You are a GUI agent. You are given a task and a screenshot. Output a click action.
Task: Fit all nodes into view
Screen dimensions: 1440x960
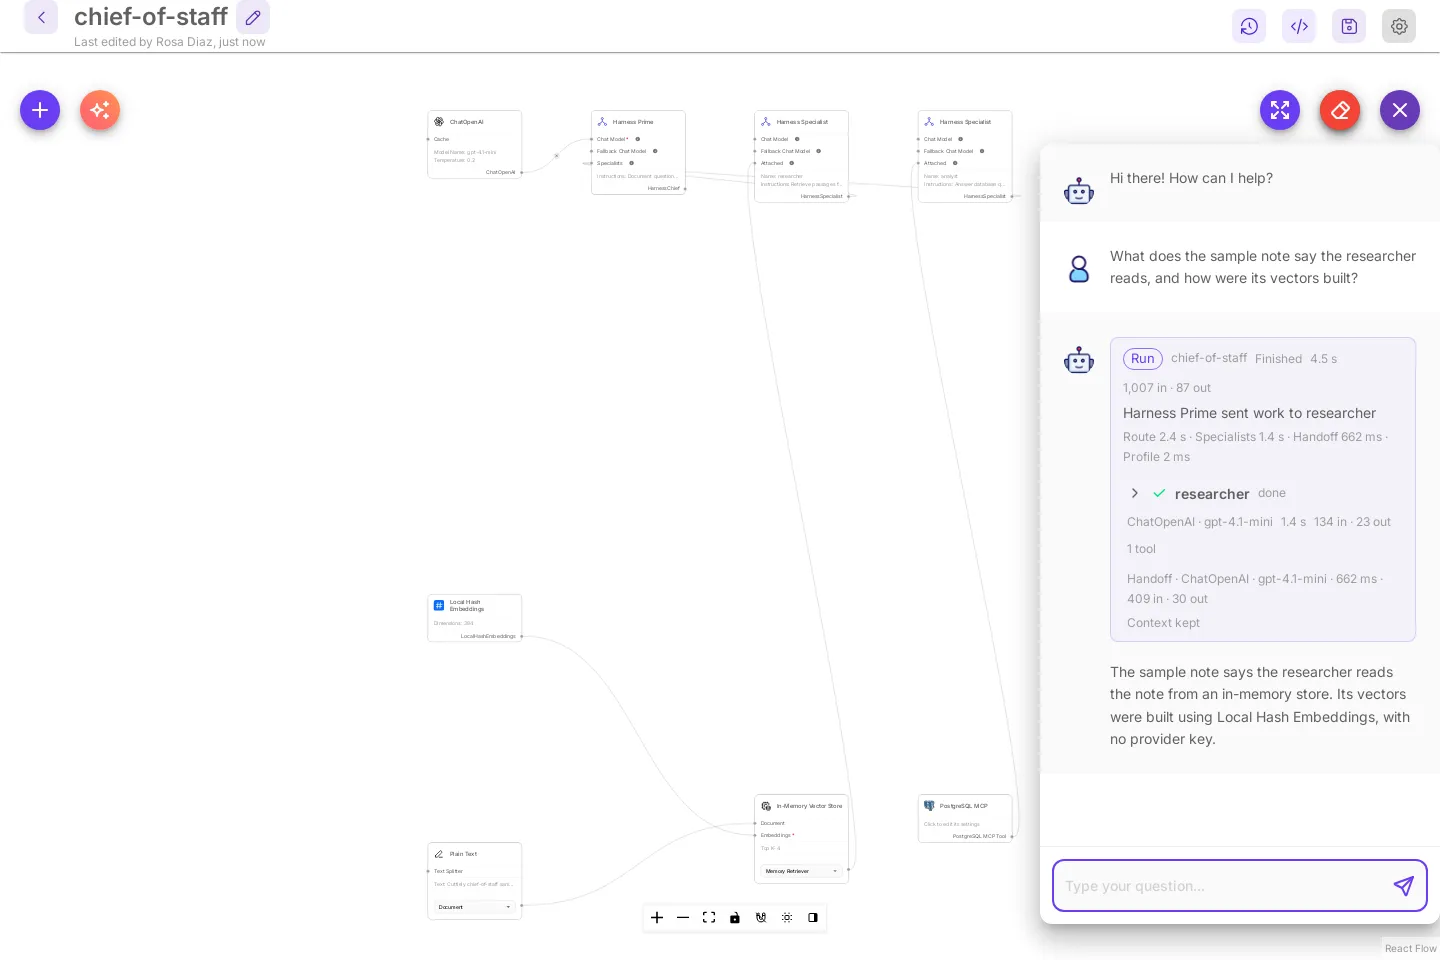pos(709,918)
